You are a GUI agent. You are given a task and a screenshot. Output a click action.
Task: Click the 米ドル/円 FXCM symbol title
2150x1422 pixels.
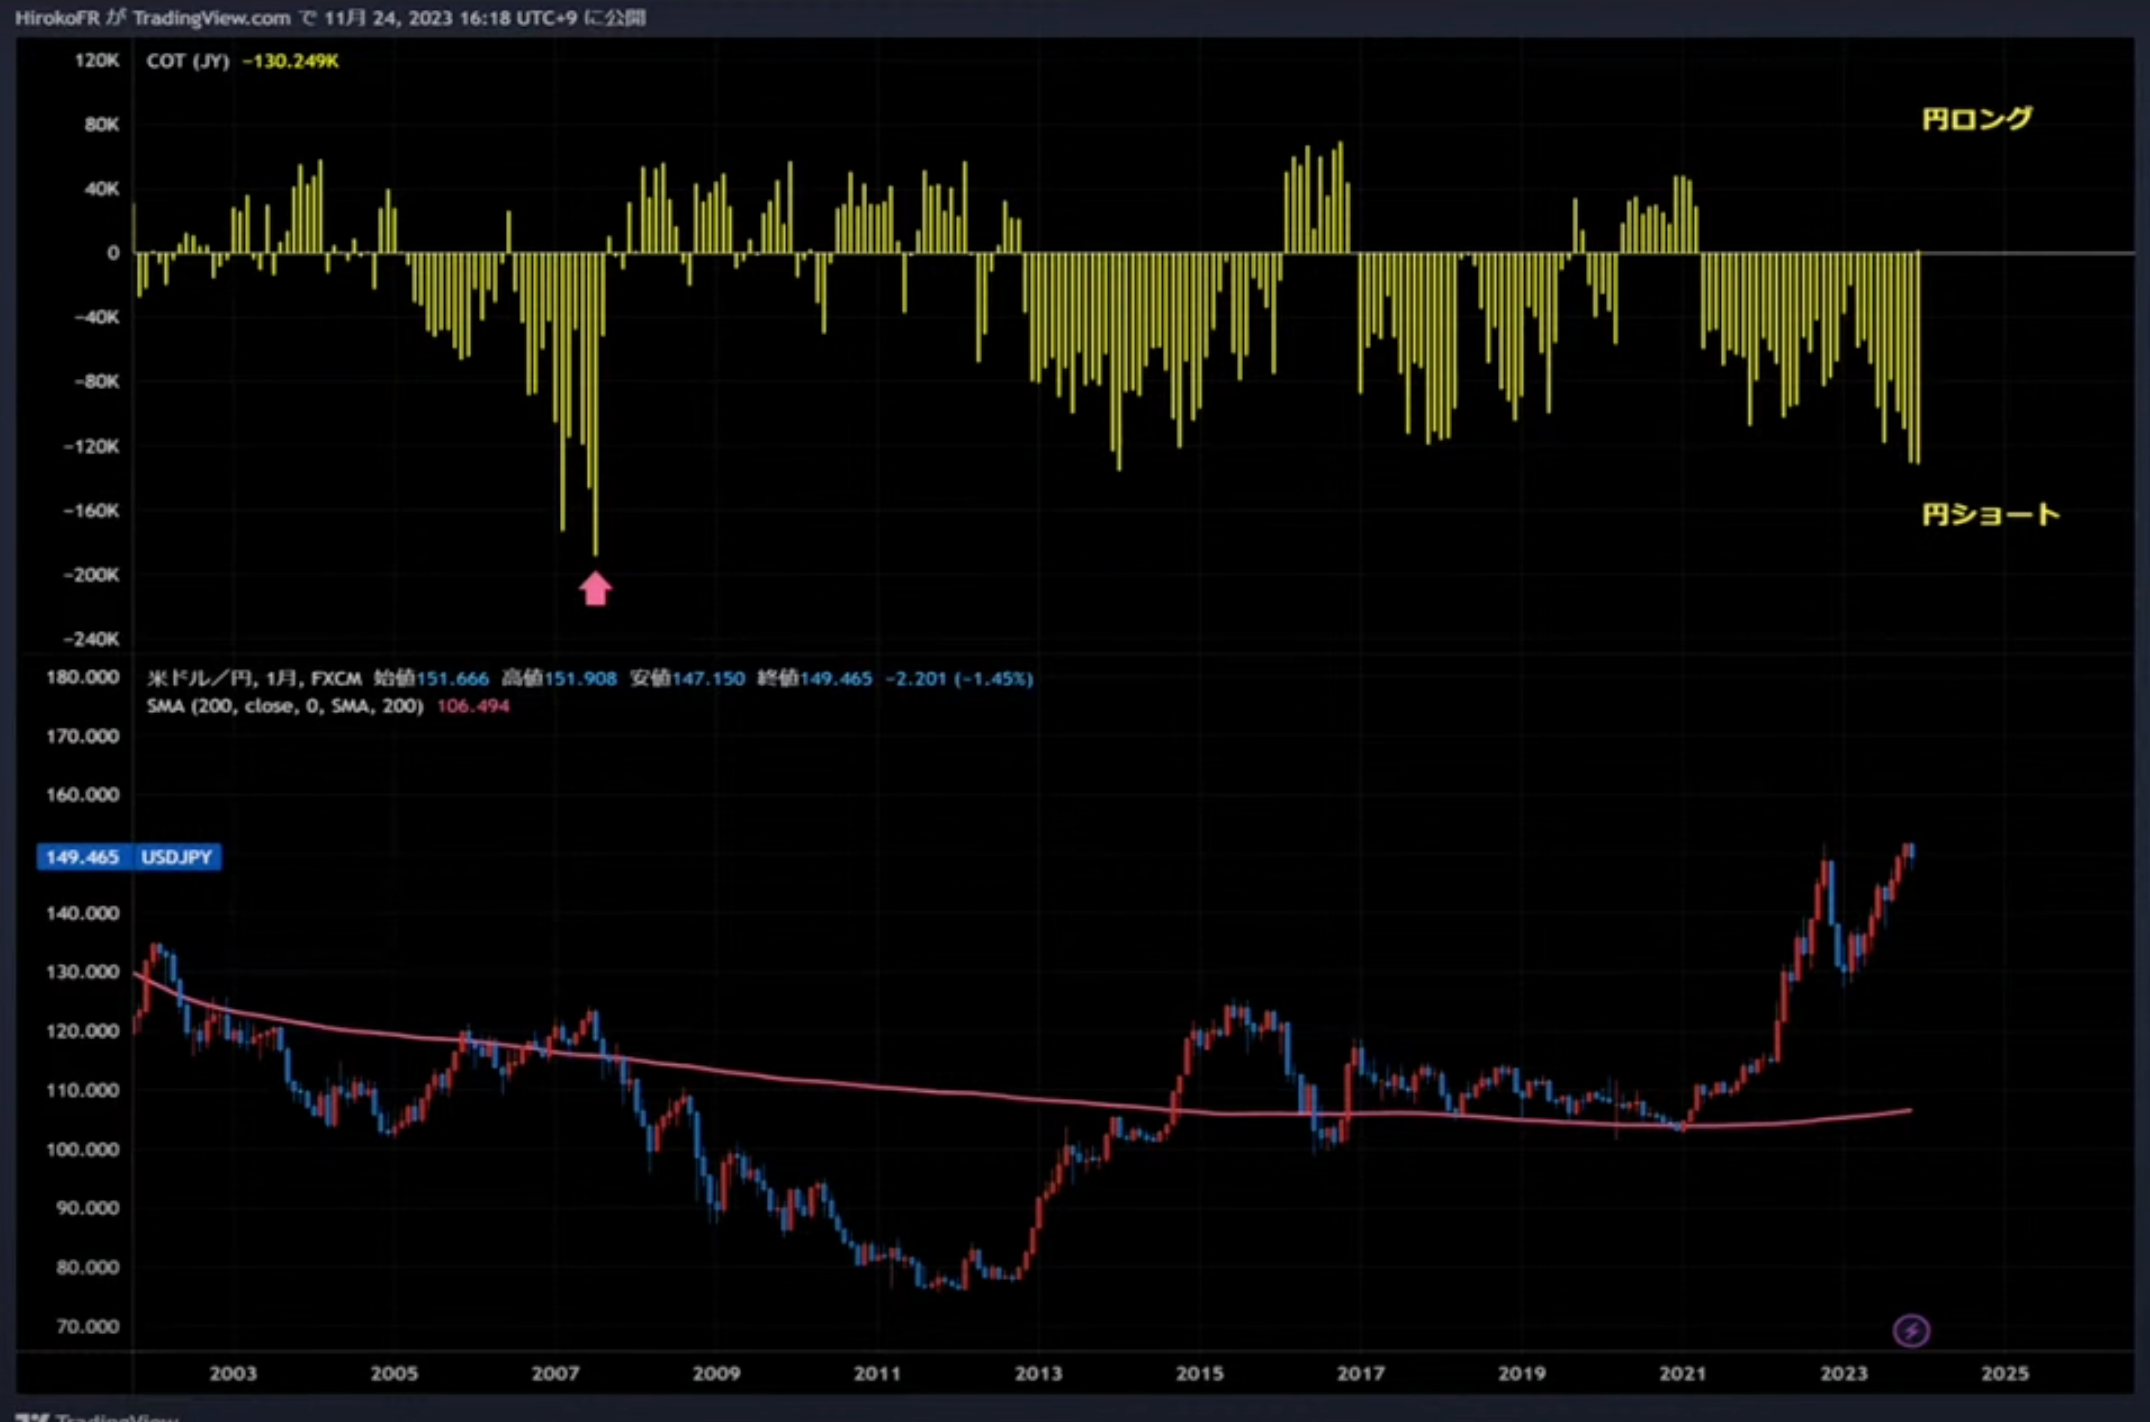click(254, 678)
